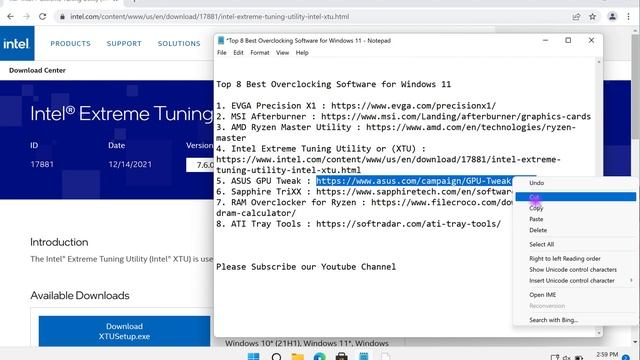Minimize the Notepad window
The image size is (640, 360).
(545, 40)
